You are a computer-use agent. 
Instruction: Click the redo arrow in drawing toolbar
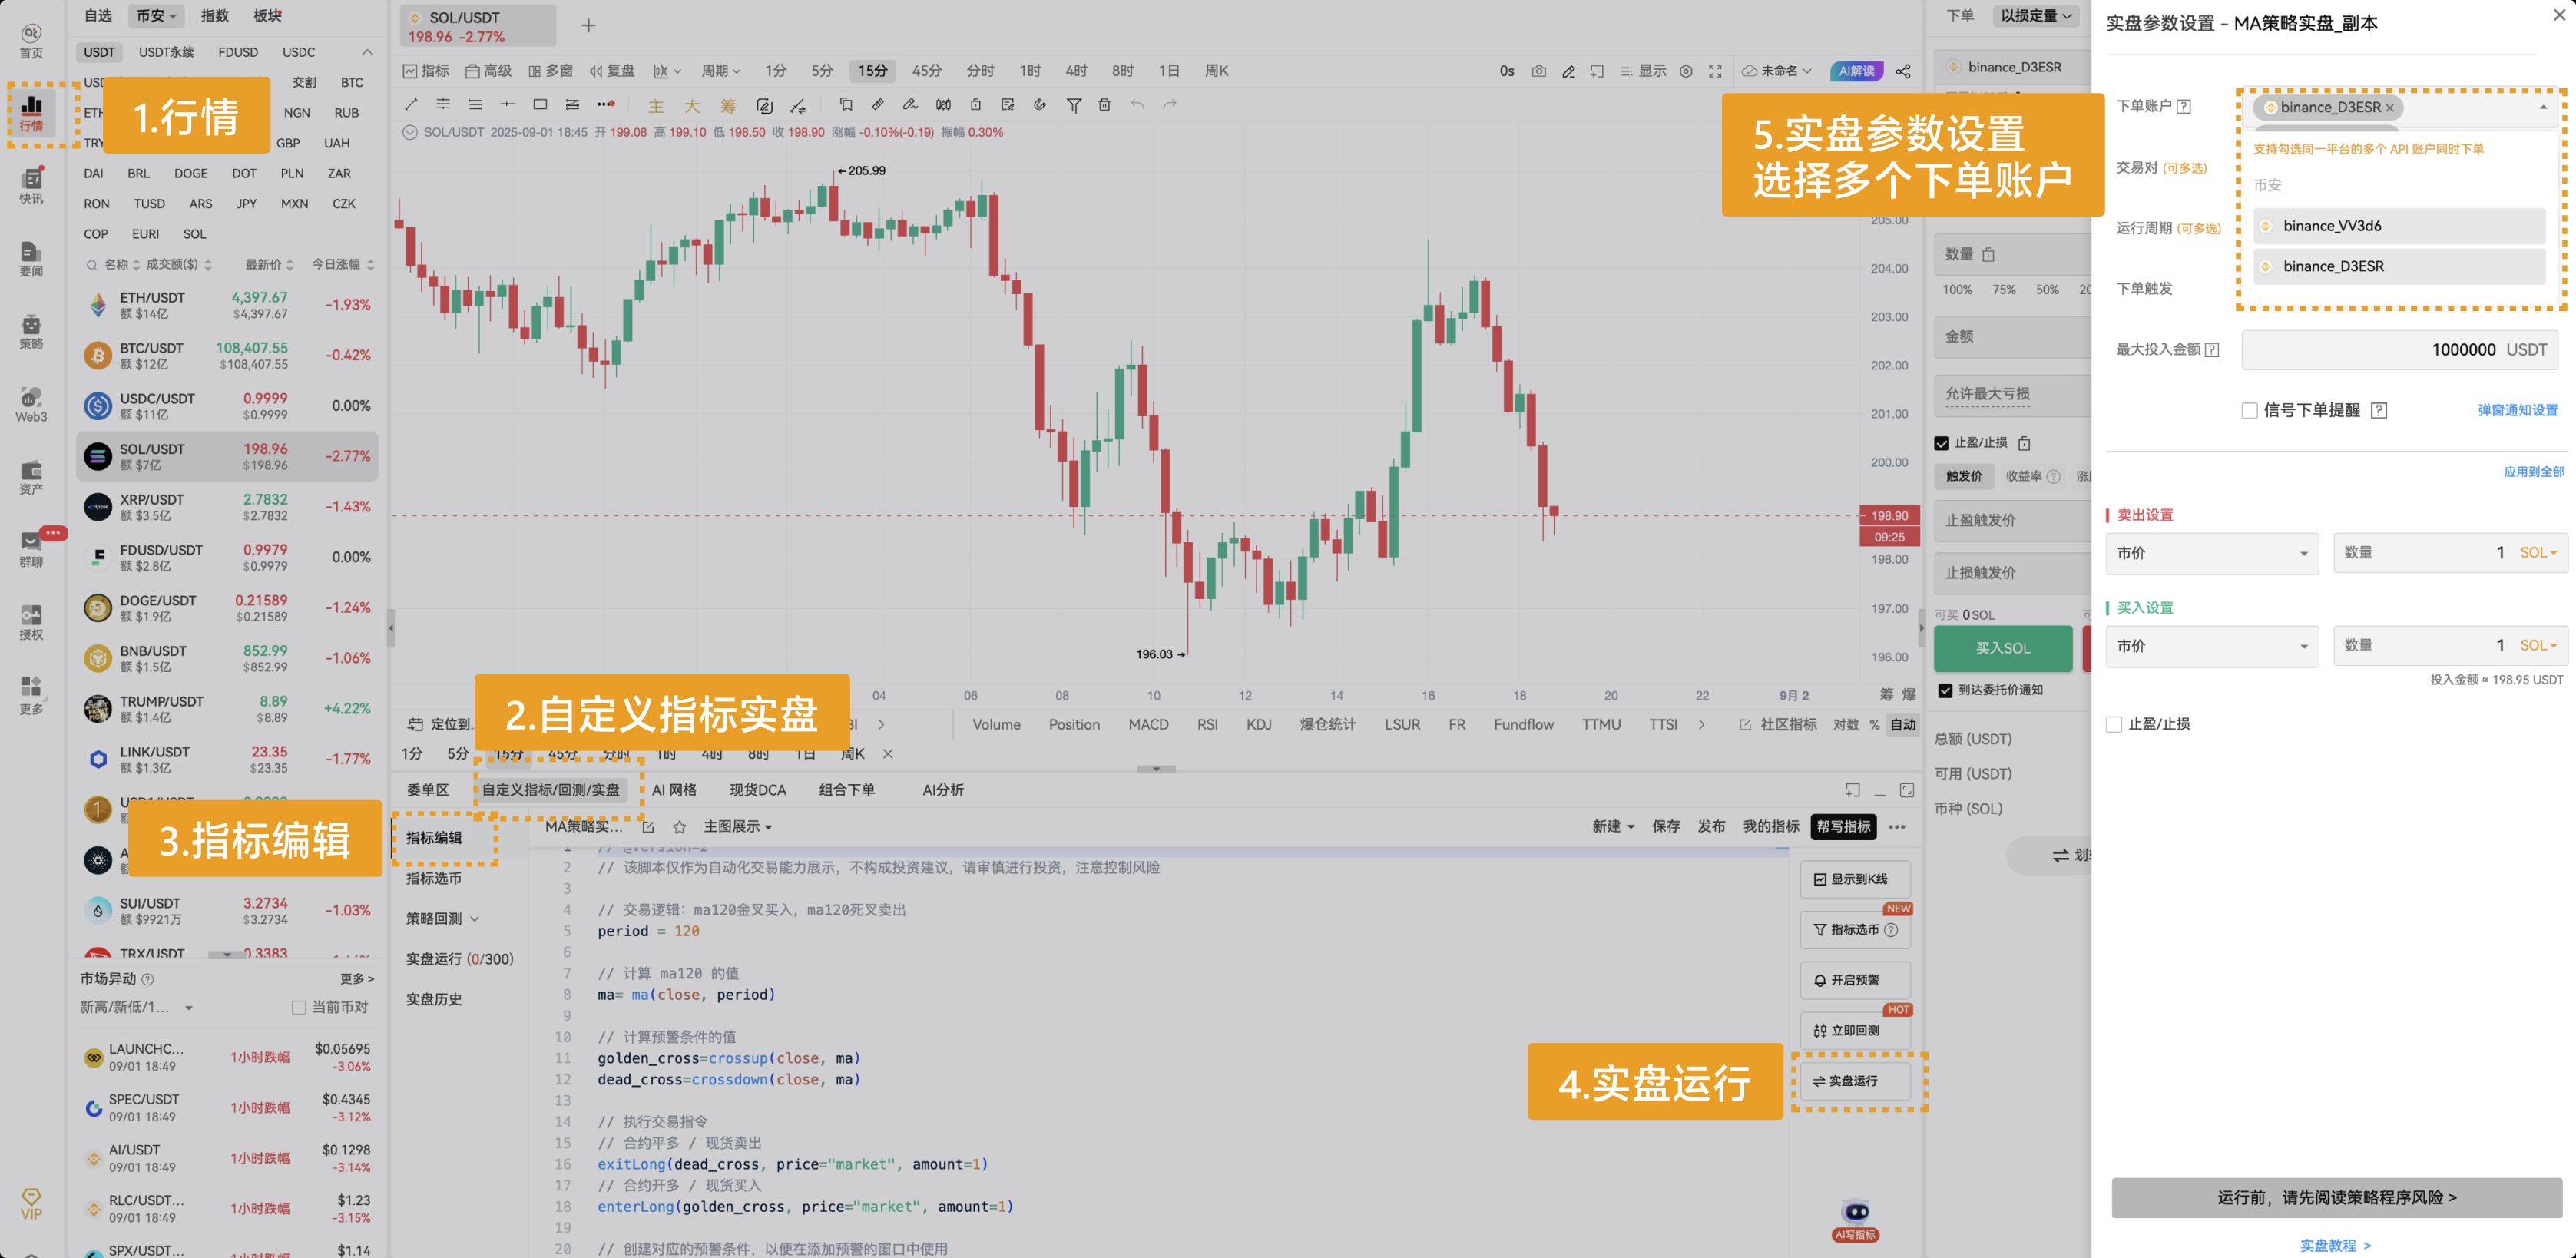tap(1170, 104)
